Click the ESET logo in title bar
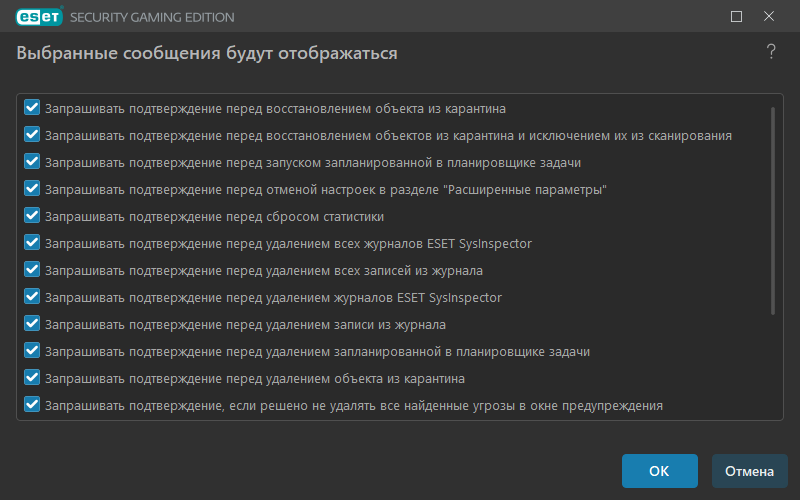This screenshot has height=500, width=800. 39,16
